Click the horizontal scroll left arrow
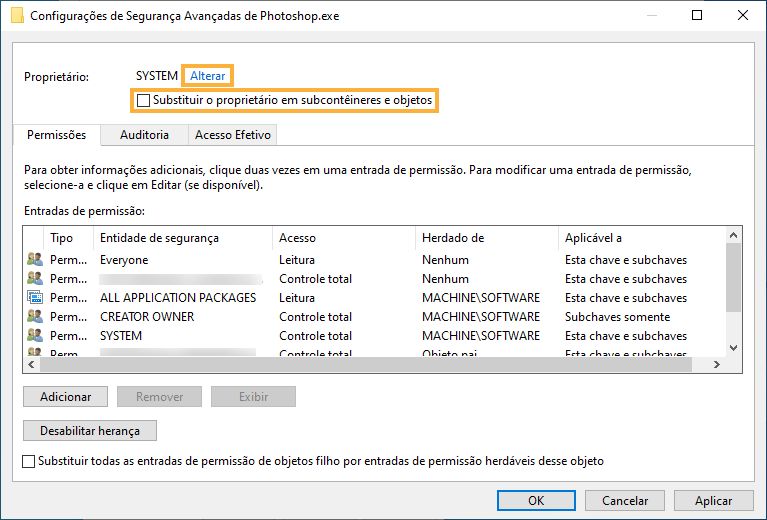 pyautogui.click(x=32, y=364)
